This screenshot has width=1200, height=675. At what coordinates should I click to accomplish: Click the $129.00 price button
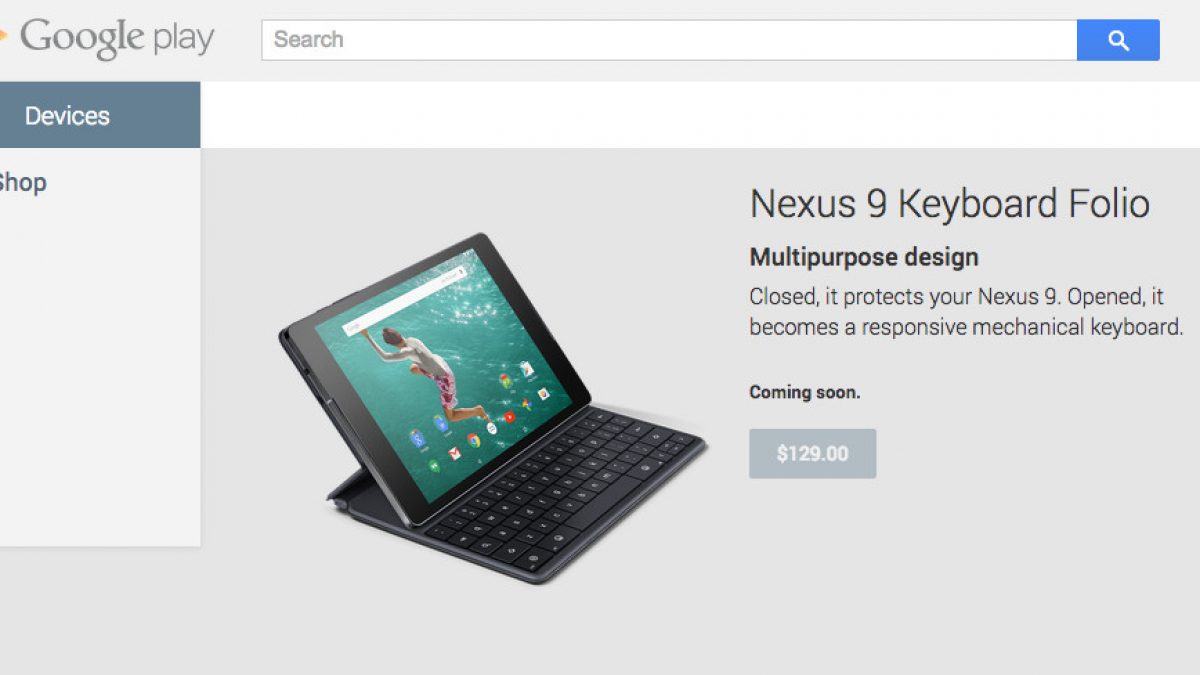click(812, 453)
